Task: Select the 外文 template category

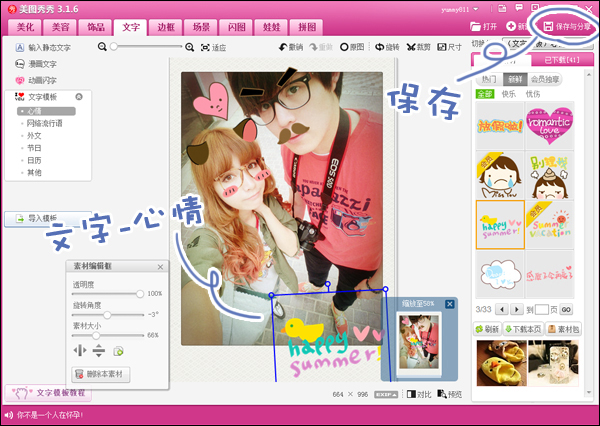Action: coord(34,135)
